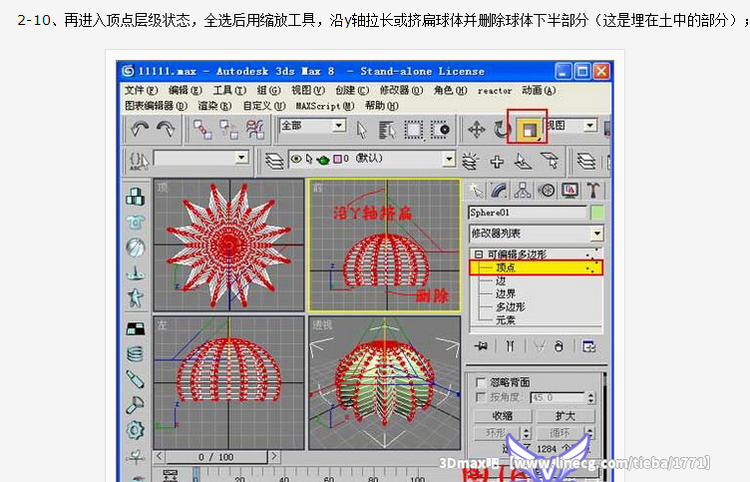This screenshot has height=482, width=750.
Task: Switch to the Modify command panel tab
Action: (499, 190)
